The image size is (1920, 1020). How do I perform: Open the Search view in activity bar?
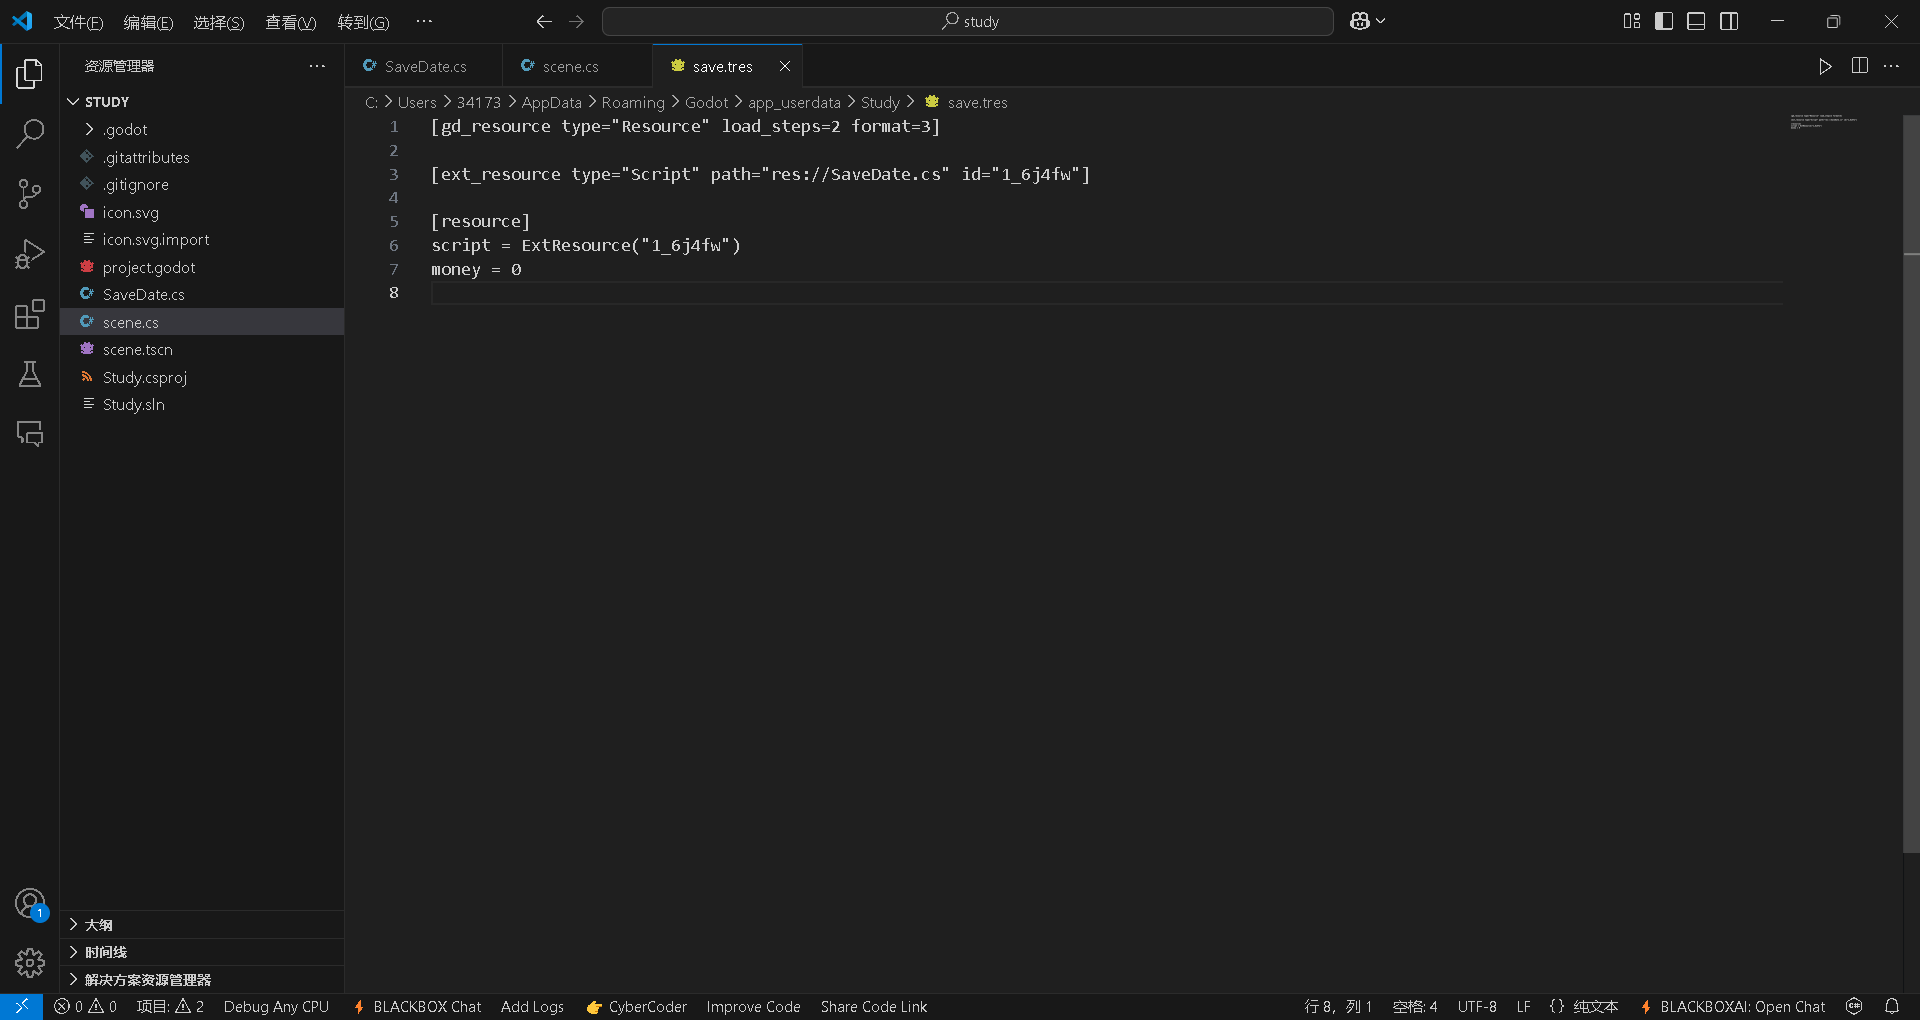[x=30, y=133]
